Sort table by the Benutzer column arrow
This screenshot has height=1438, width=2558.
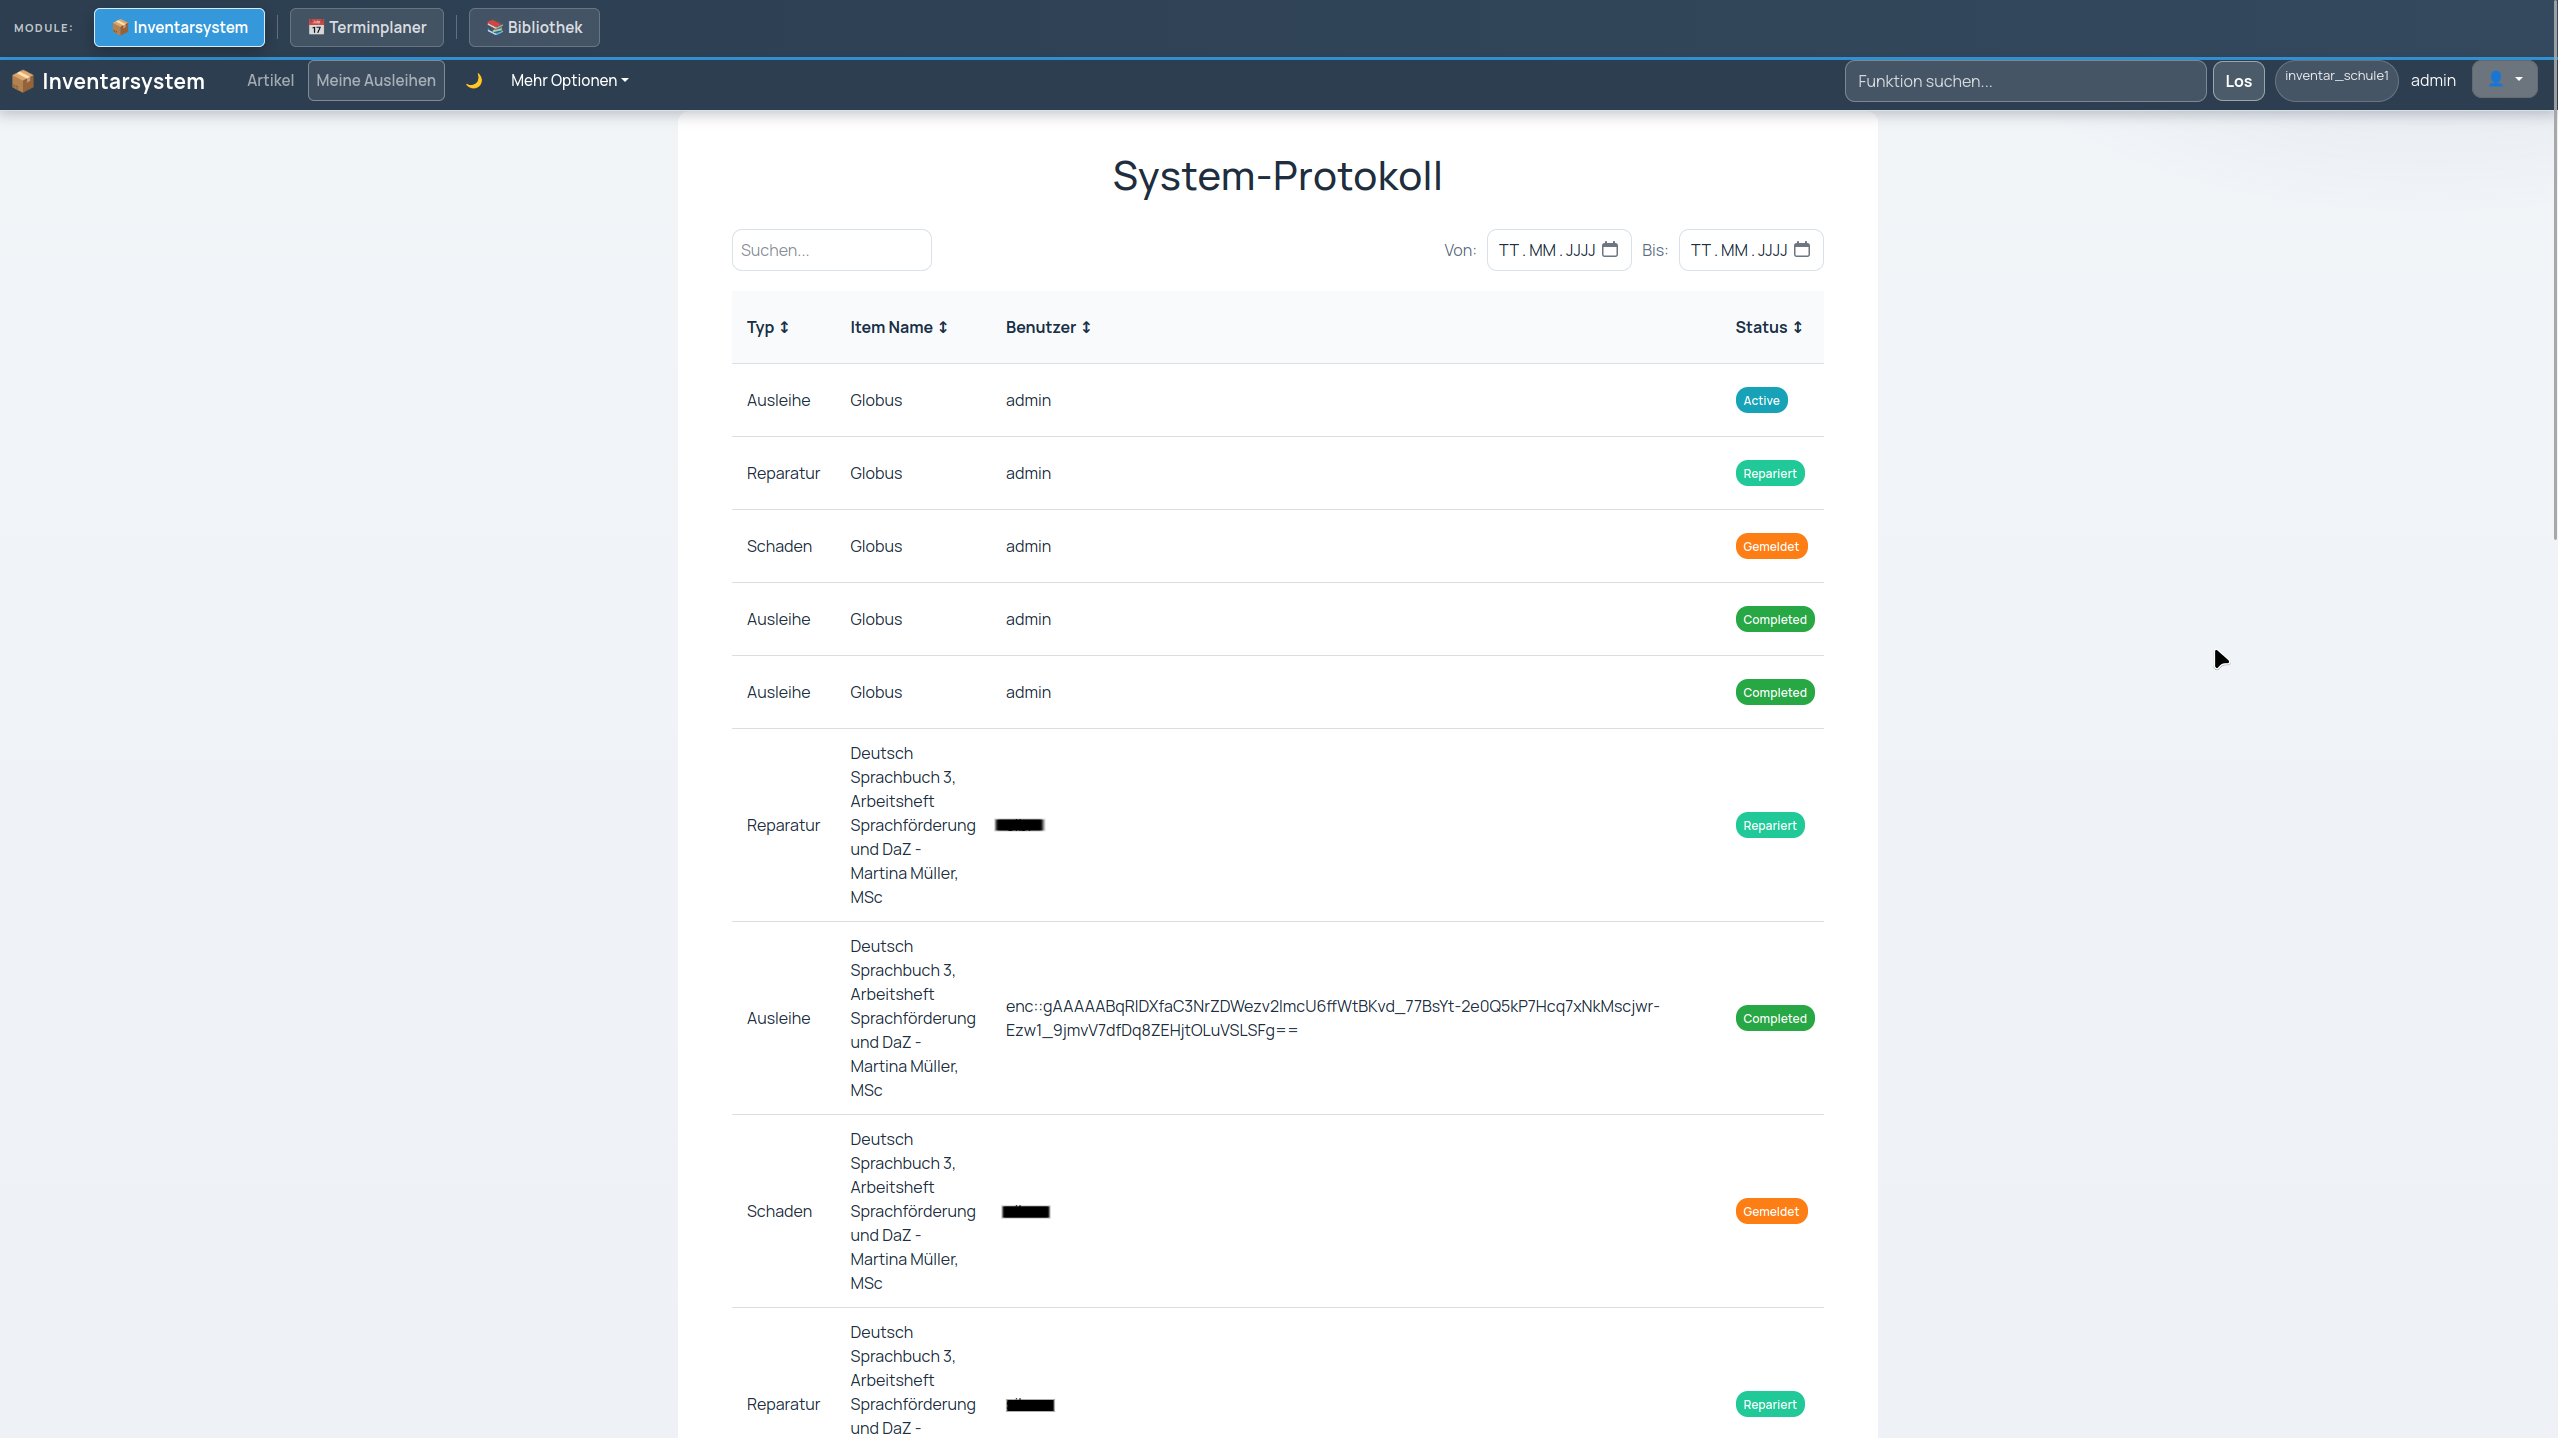[x=1086, y=327]
